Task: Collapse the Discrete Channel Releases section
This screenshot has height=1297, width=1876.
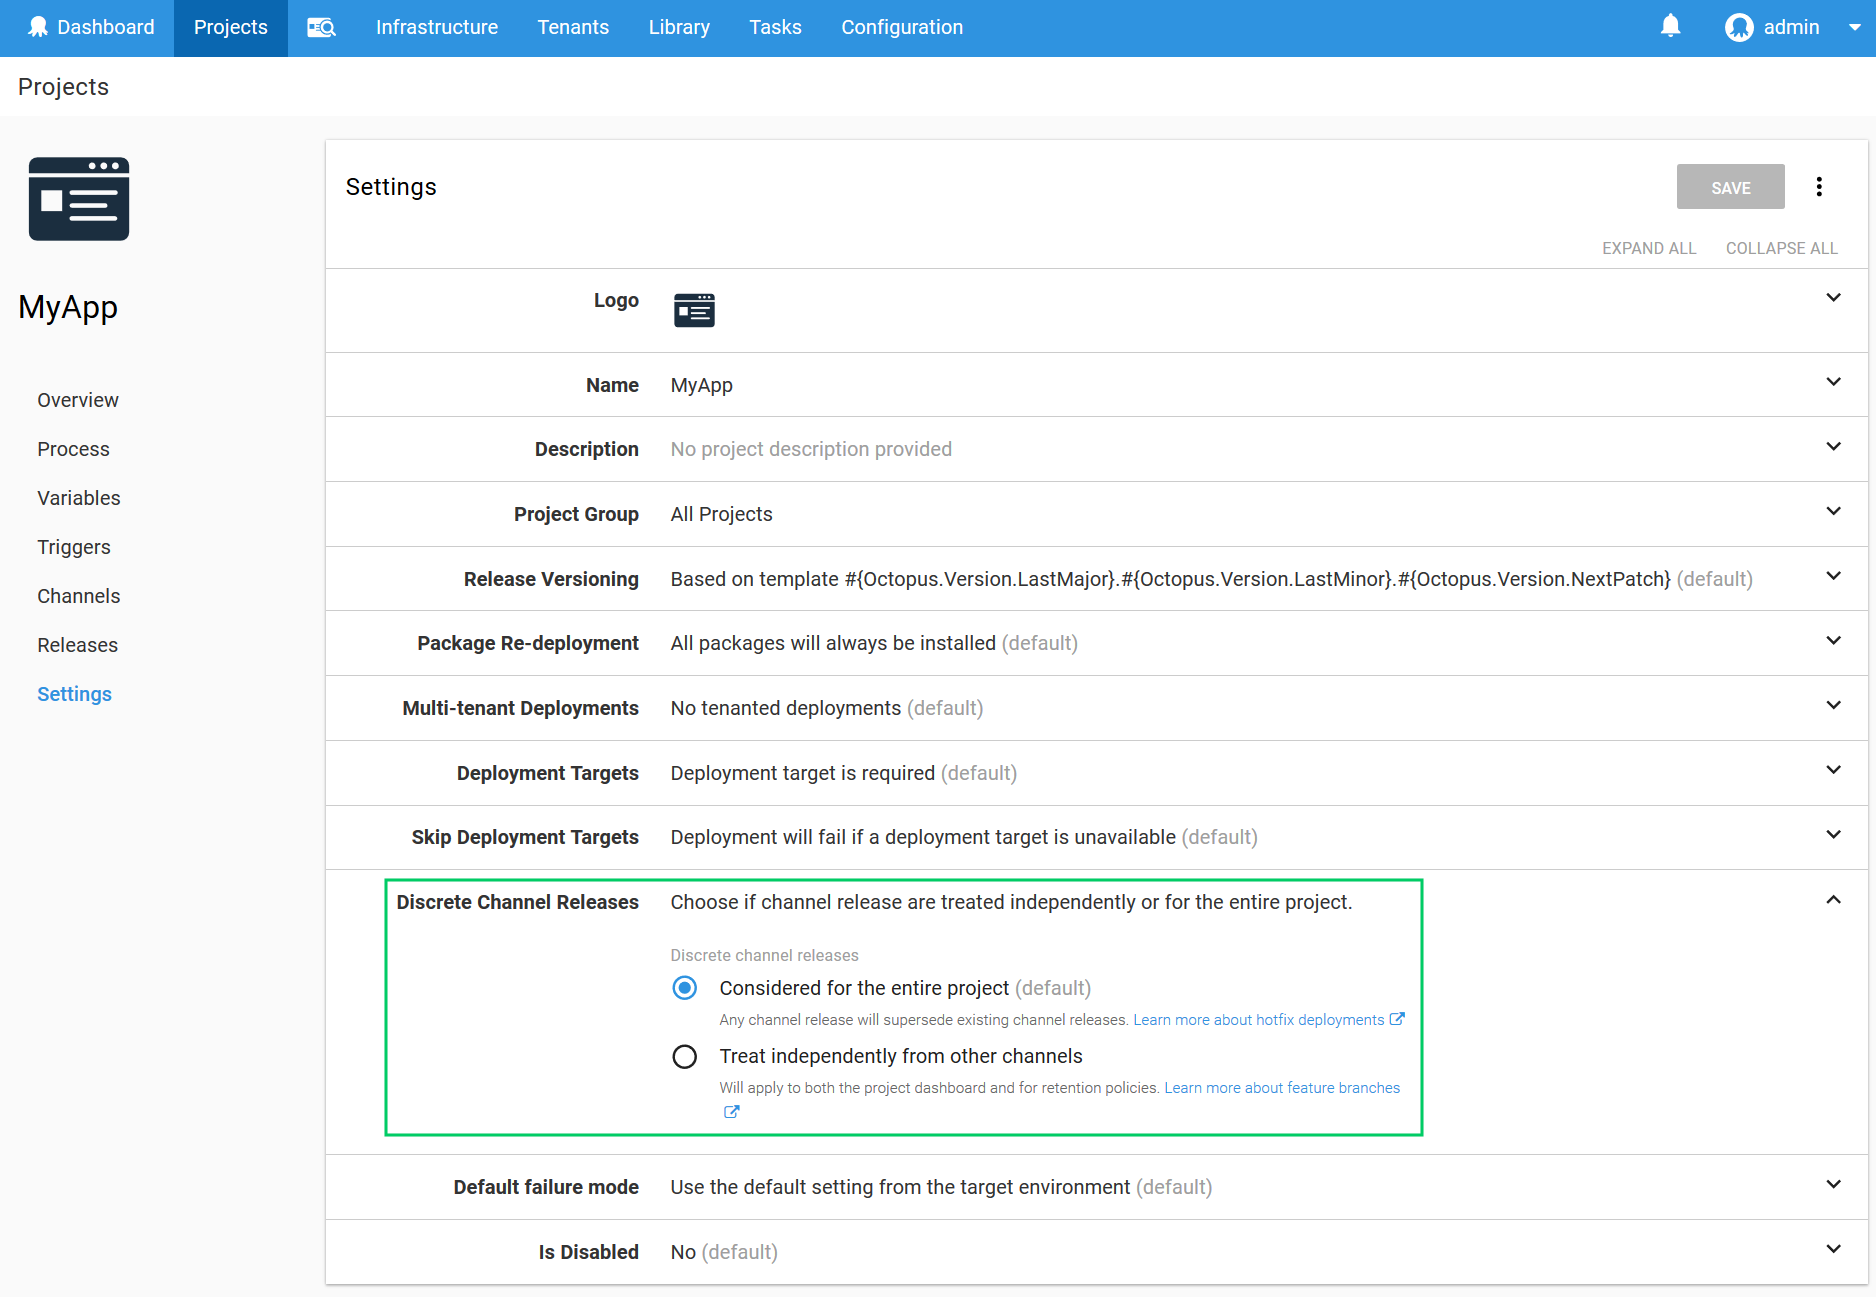Action: point(1833,899)
